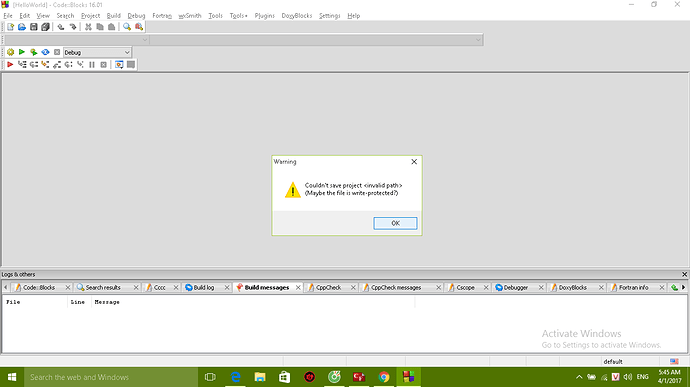
Task: Click OK in the Warning dialog
Action: [x=395, y=223]
